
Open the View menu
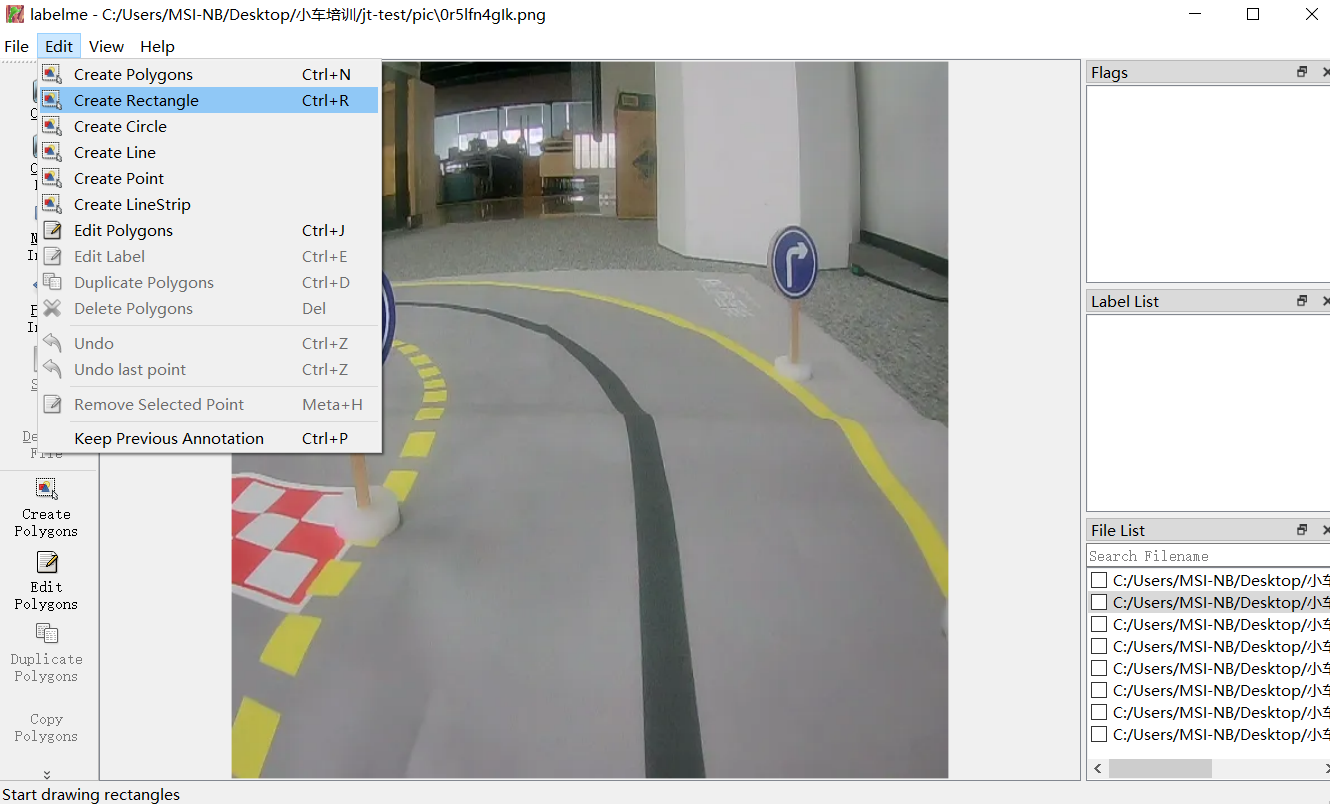(106, 46)
